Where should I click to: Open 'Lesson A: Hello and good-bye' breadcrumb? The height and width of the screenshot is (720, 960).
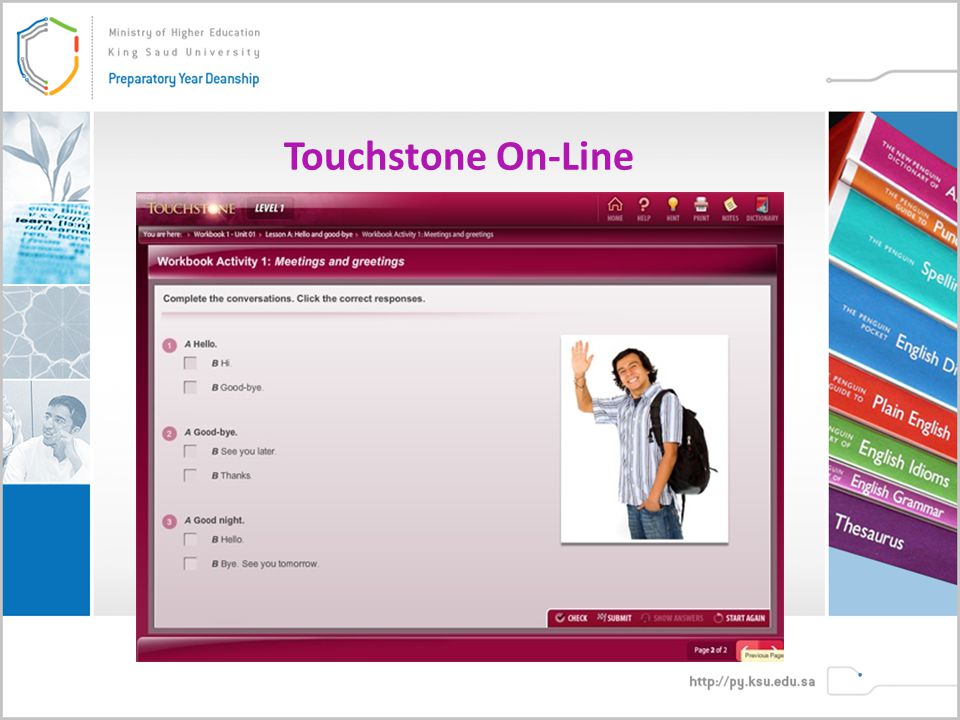coord(309,234)
